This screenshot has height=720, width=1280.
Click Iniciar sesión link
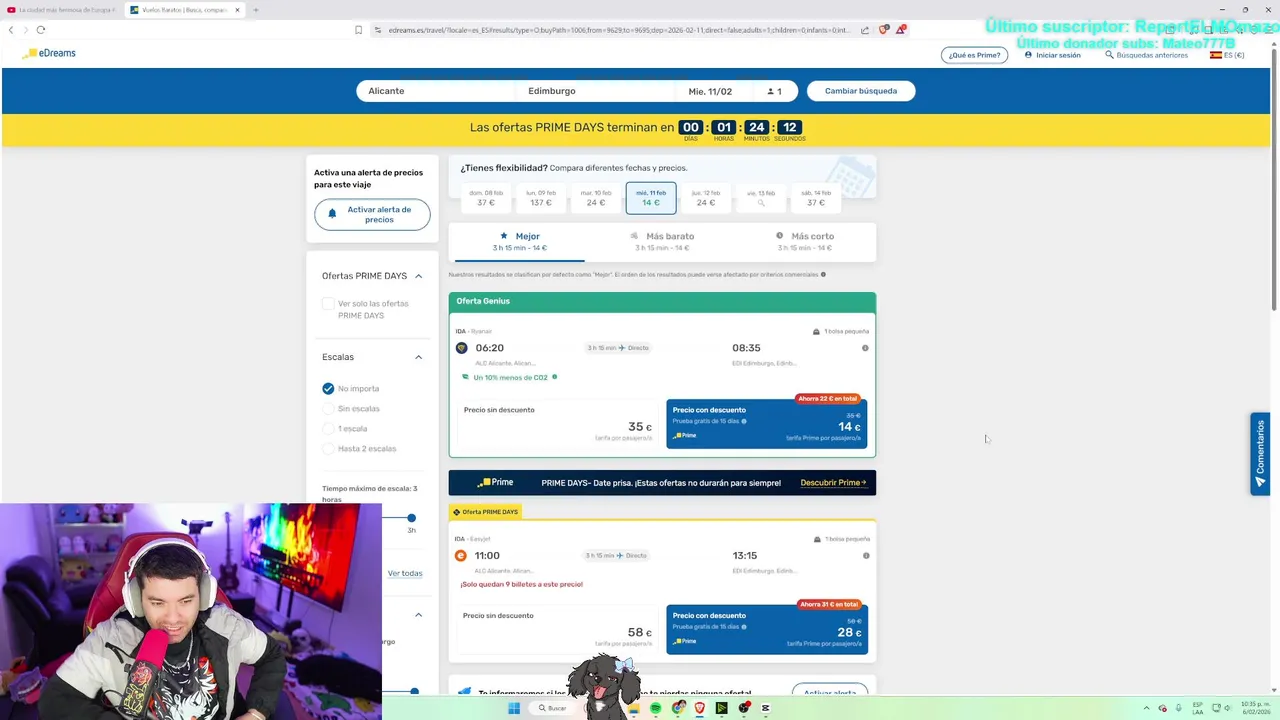1053,55
